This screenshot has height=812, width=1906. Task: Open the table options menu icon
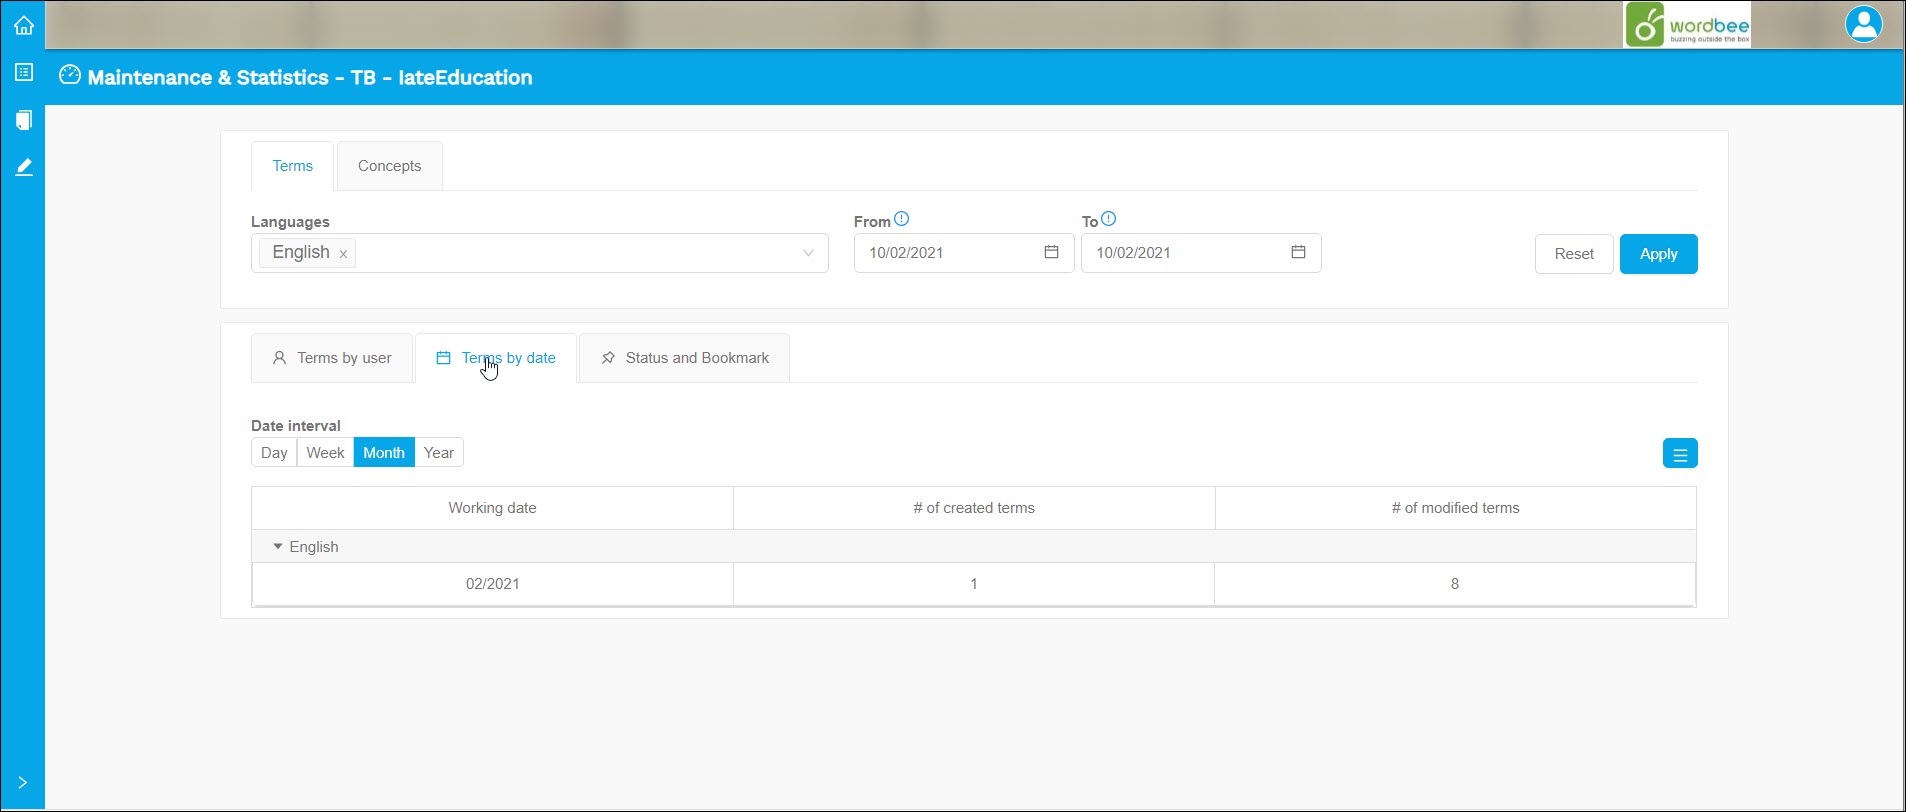1679,454
